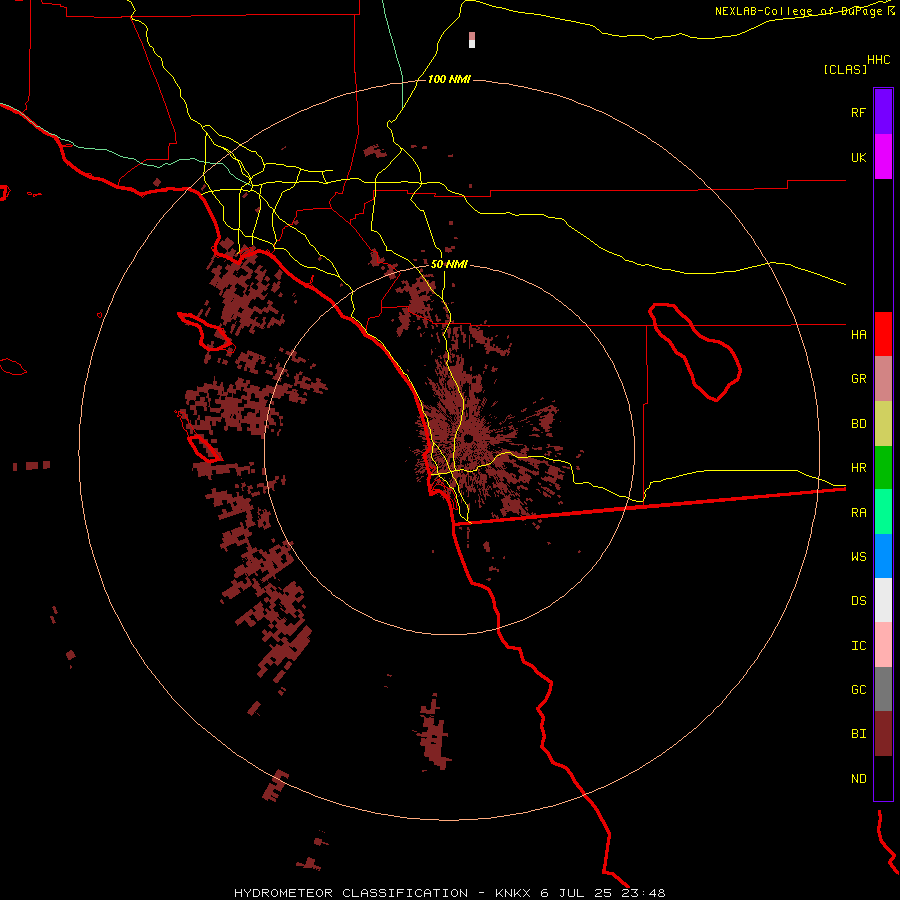Click the UK label in the legend
This screenshot has height=900, width=900.
[x=858, y=158]
